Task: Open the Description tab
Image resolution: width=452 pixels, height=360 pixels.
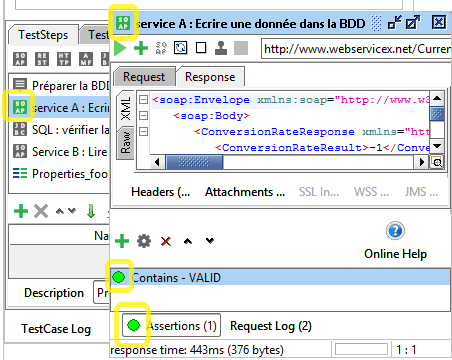Action: [x=54, y=293]
